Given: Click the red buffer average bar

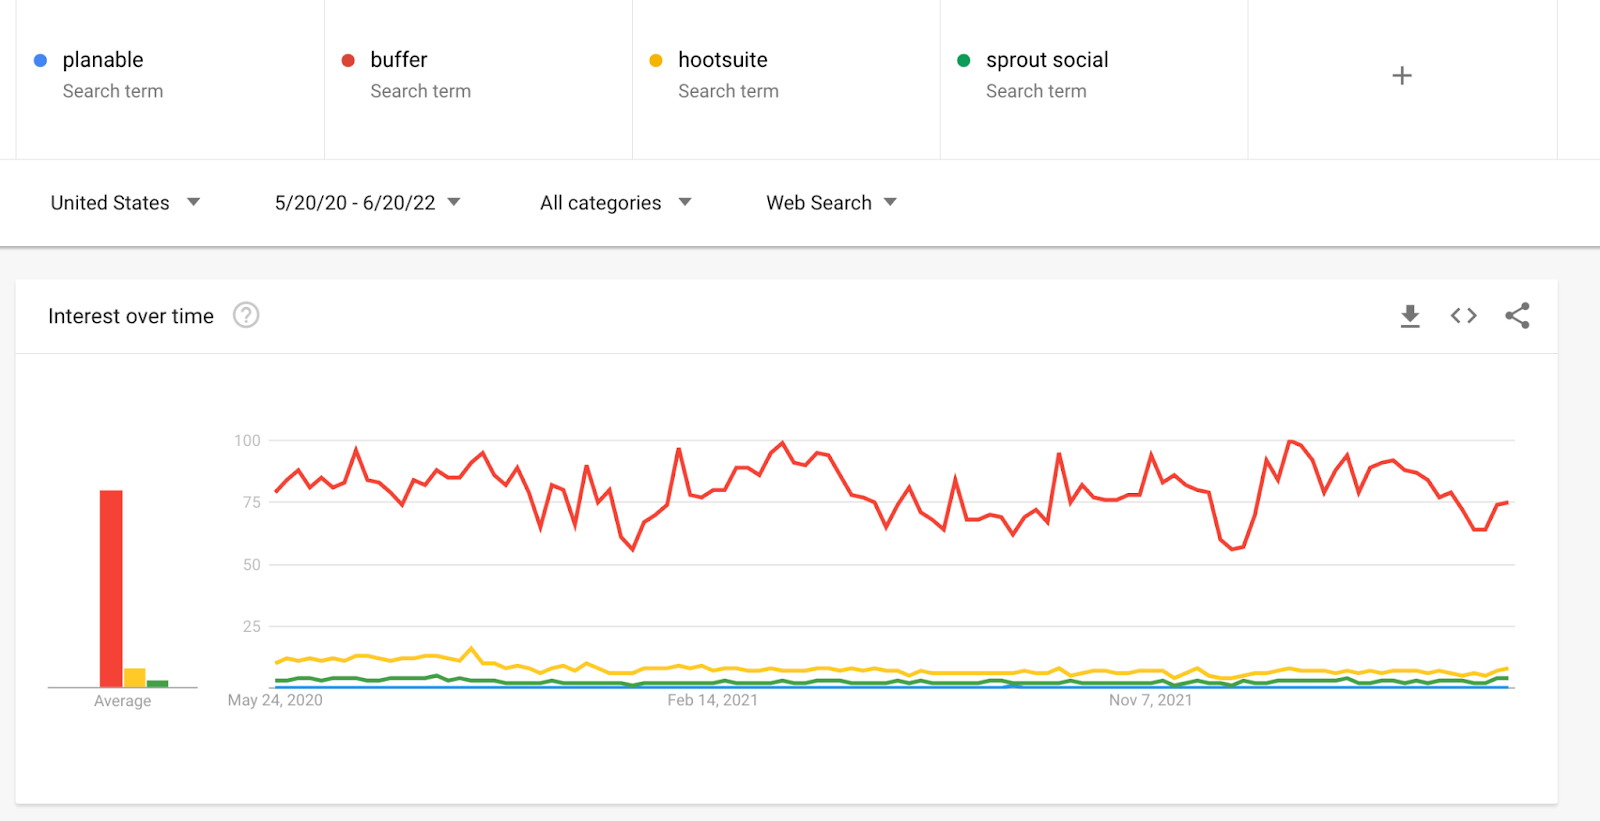Looking at the screenshot, I should [111, 588].
